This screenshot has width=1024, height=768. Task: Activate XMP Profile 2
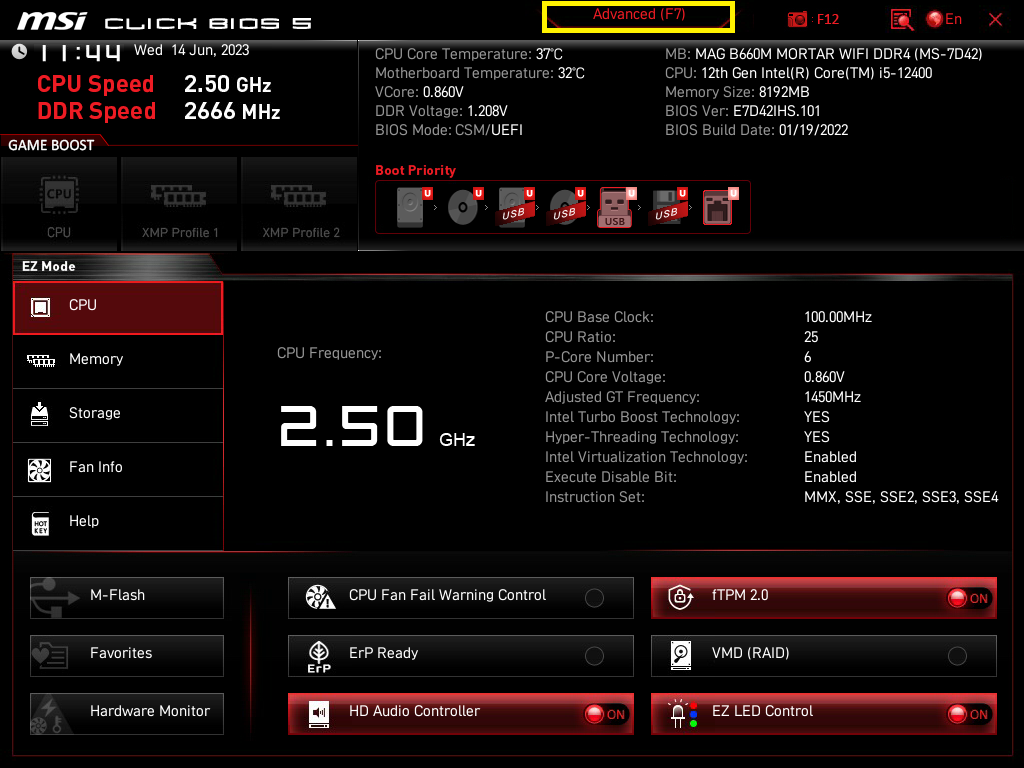tap(300, 204)
